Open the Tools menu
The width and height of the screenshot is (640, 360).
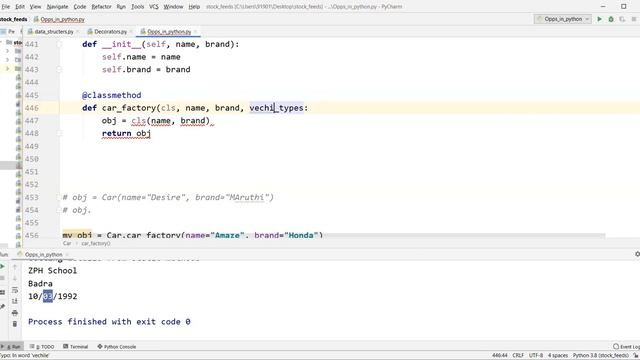[x=138, y=7]
